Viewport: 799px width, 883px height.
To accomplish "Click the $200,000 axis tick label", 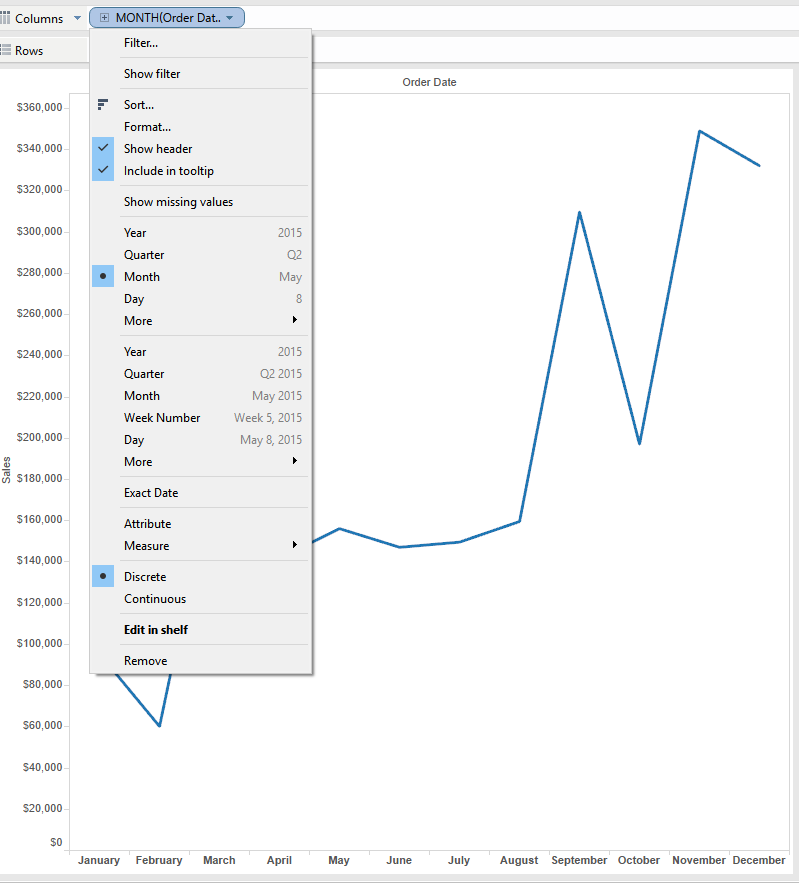I will click(x=39, y=437).
